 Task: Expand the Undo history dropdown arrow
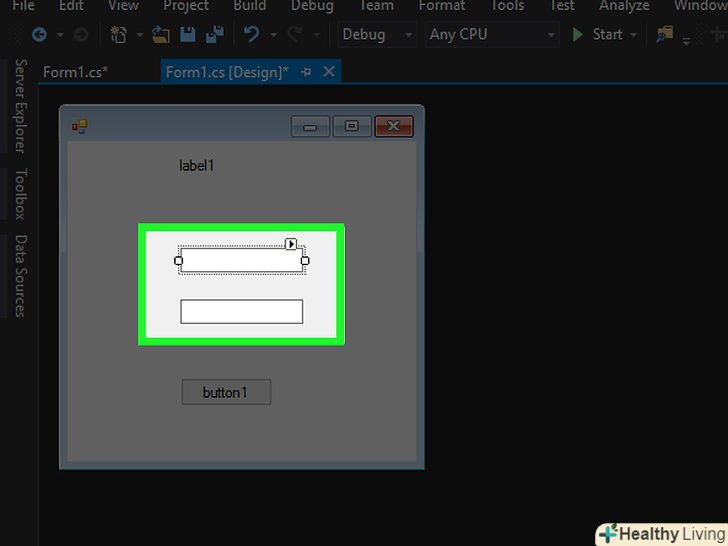(x=273, y=35)
